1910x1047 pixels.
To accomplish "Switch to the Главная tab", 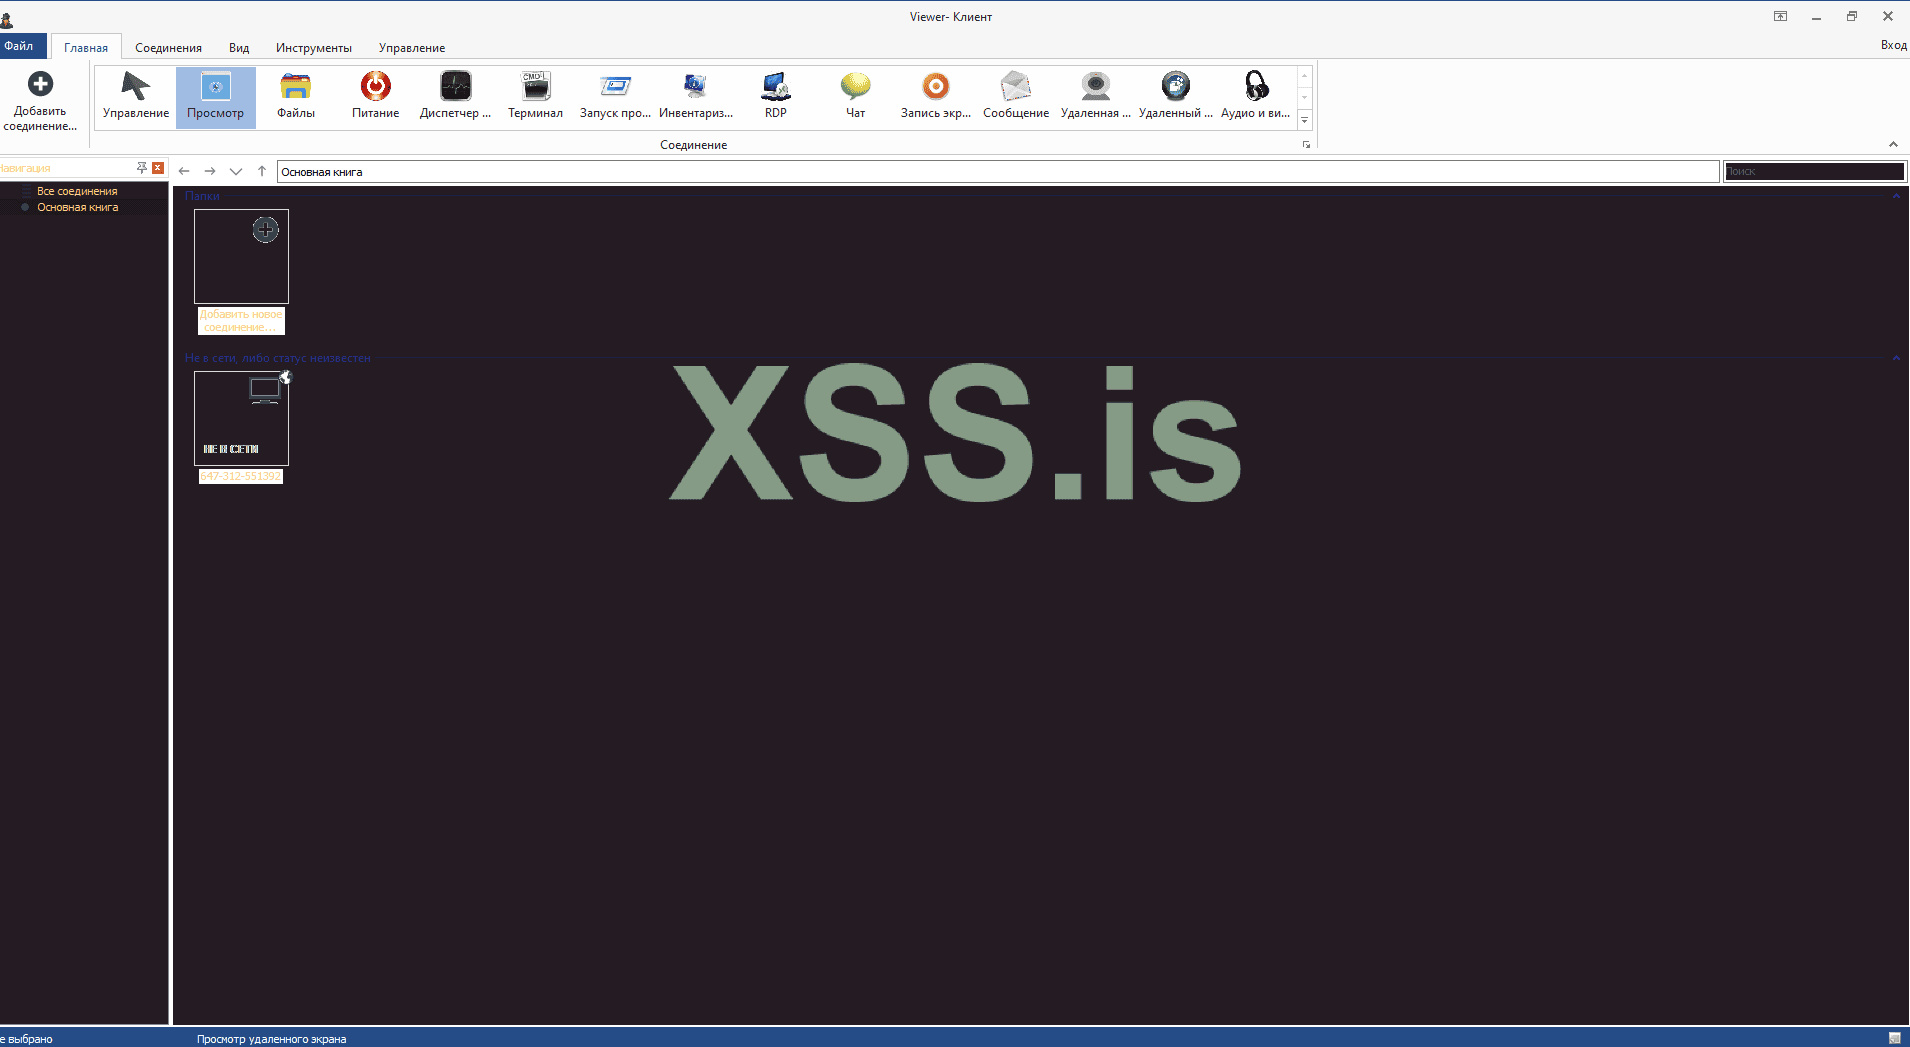I will pyautogui.click(x=86, y=47).
